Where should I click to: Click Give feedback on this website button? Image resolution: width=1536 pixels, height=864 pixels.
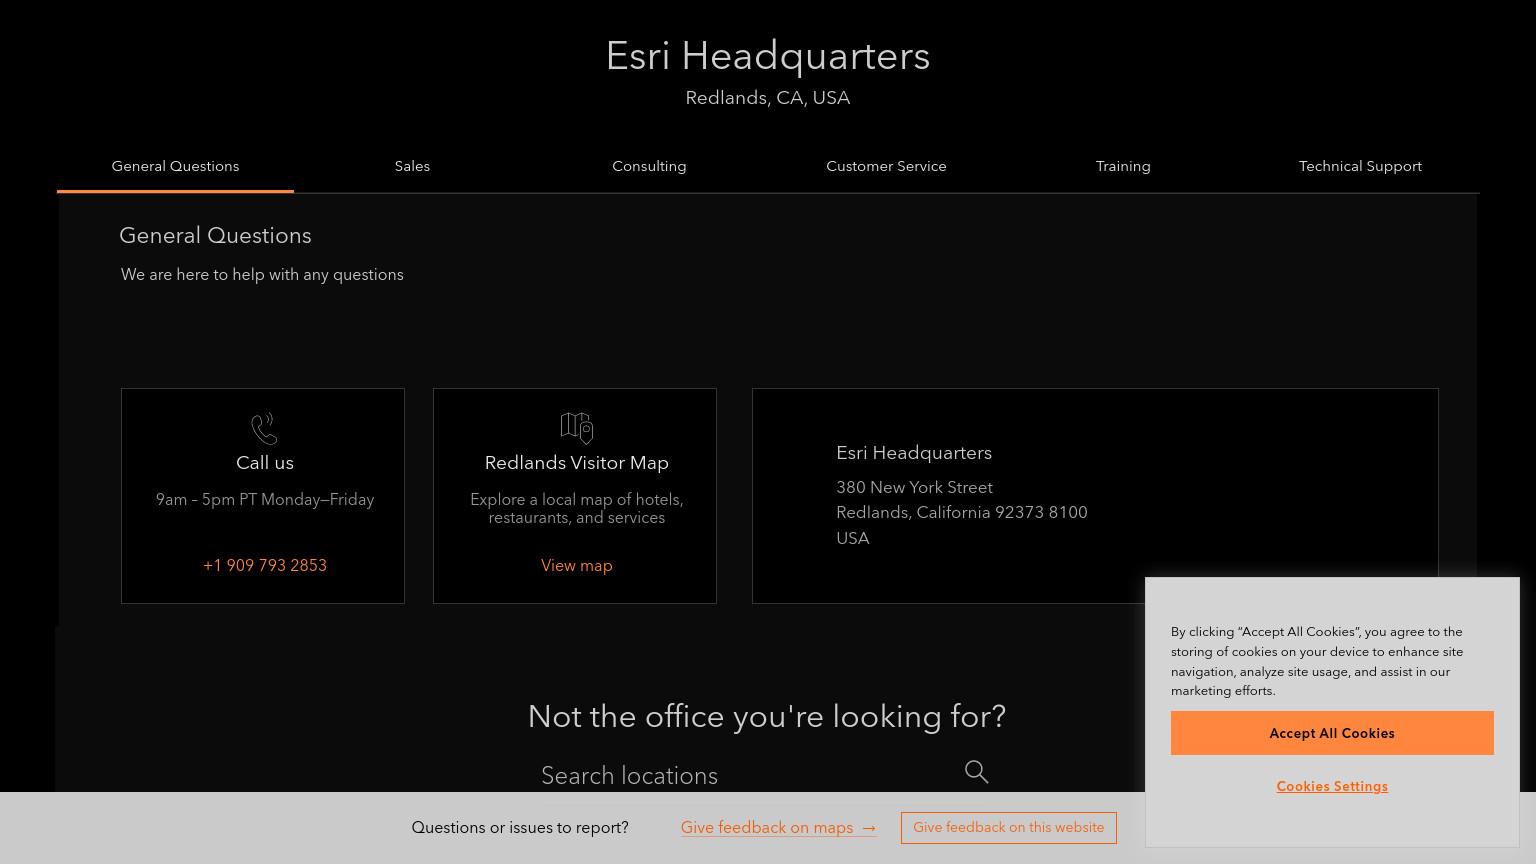pos(1009,828)
